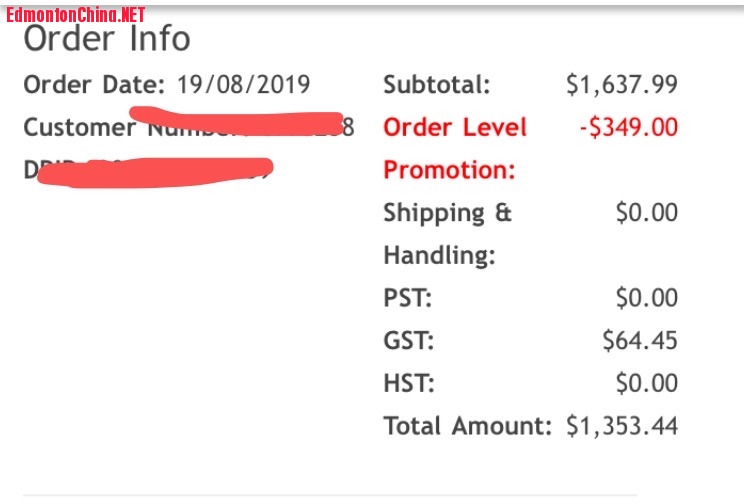Image resolution: width=744 pixels, height=504 pixels.
Task: Click the Subtotal label
Action: 437,84
